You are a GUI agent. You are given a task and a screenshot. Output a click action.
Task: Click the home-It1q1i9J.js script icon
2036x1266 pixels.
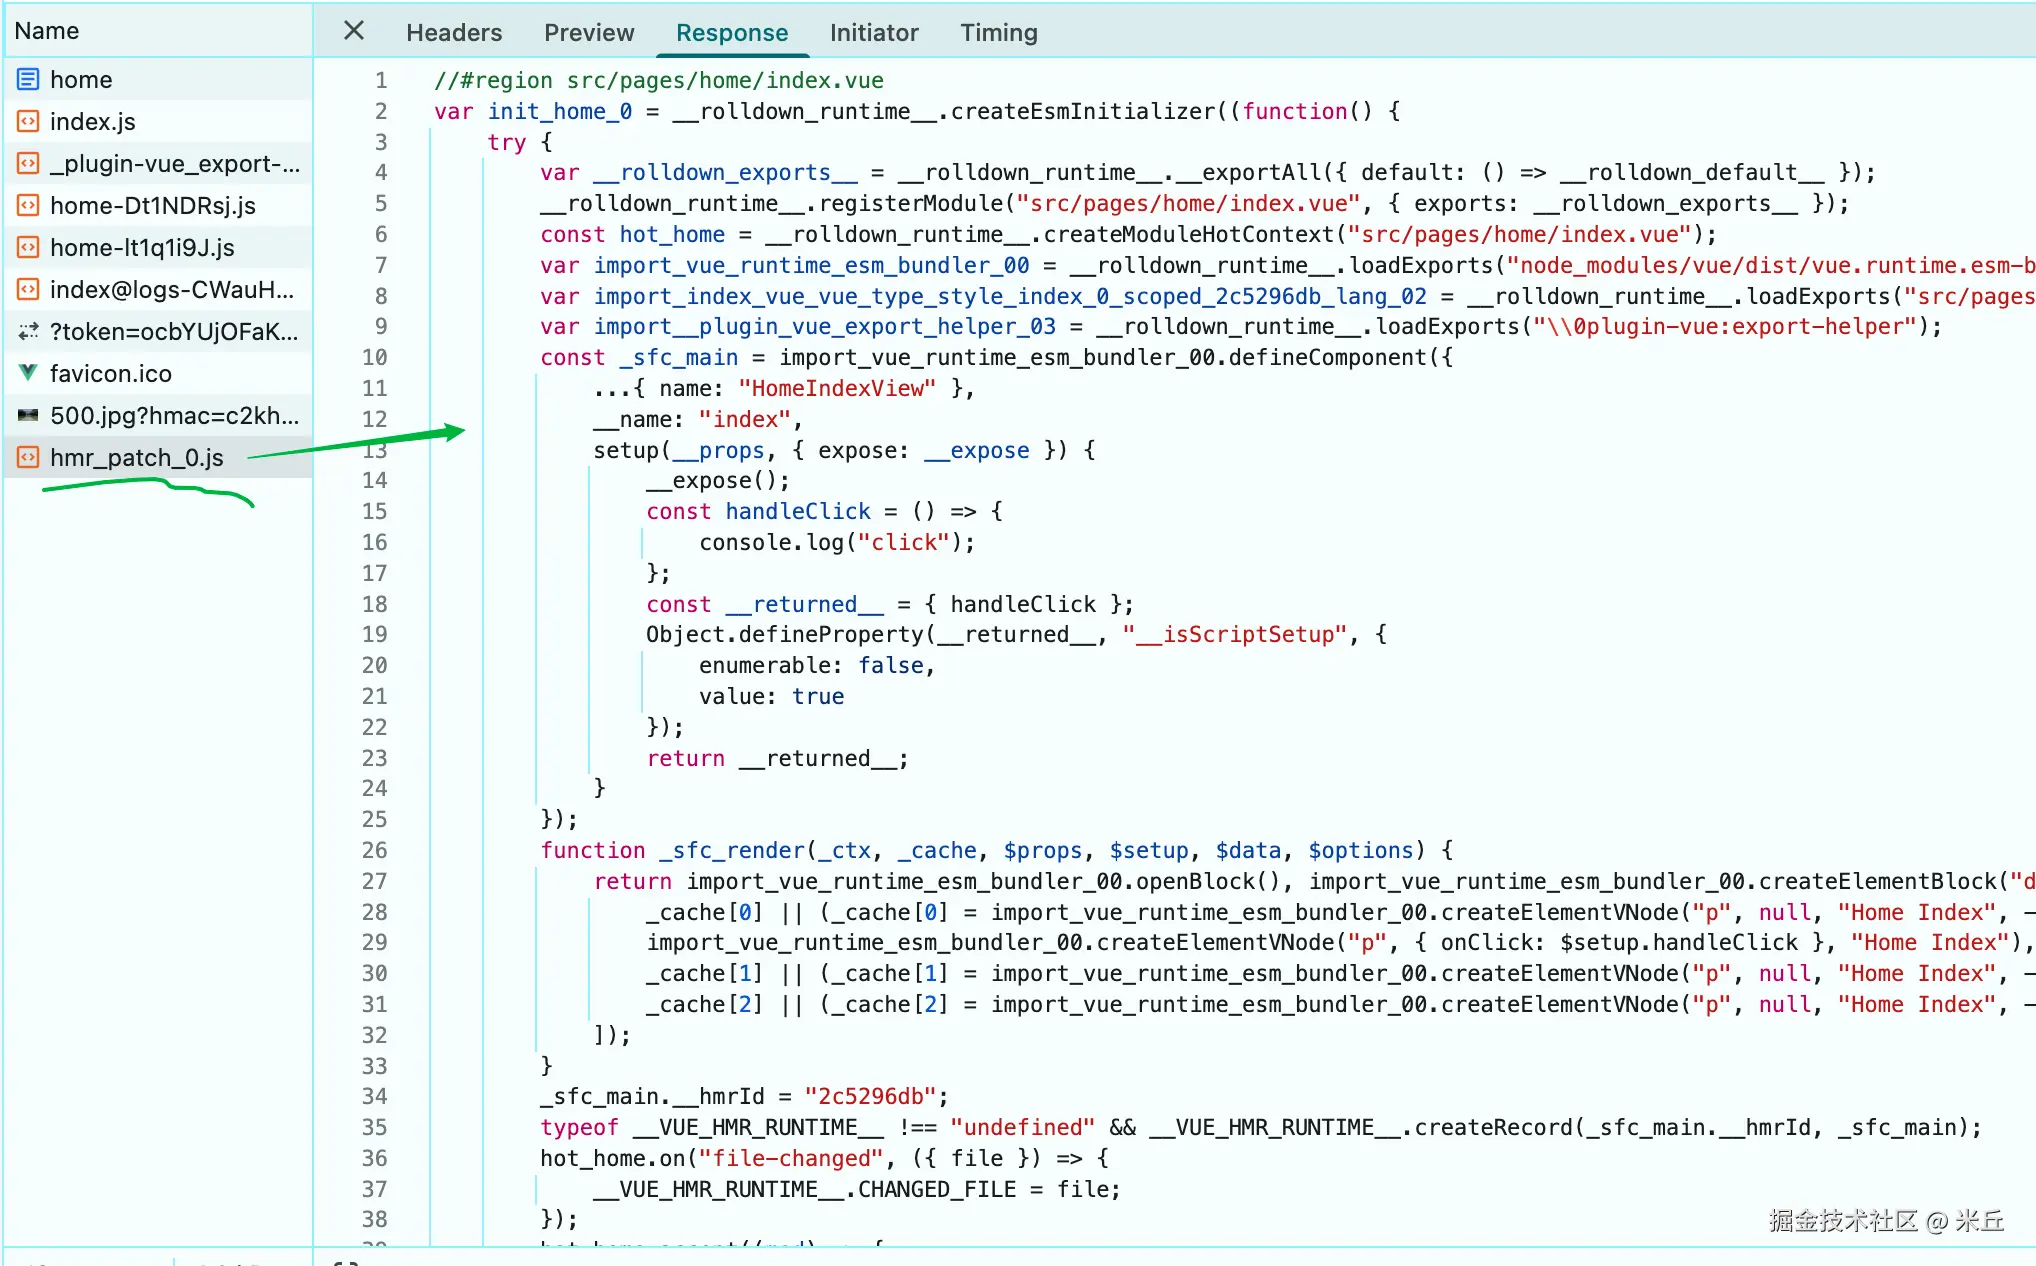click(x=28, y=247)
